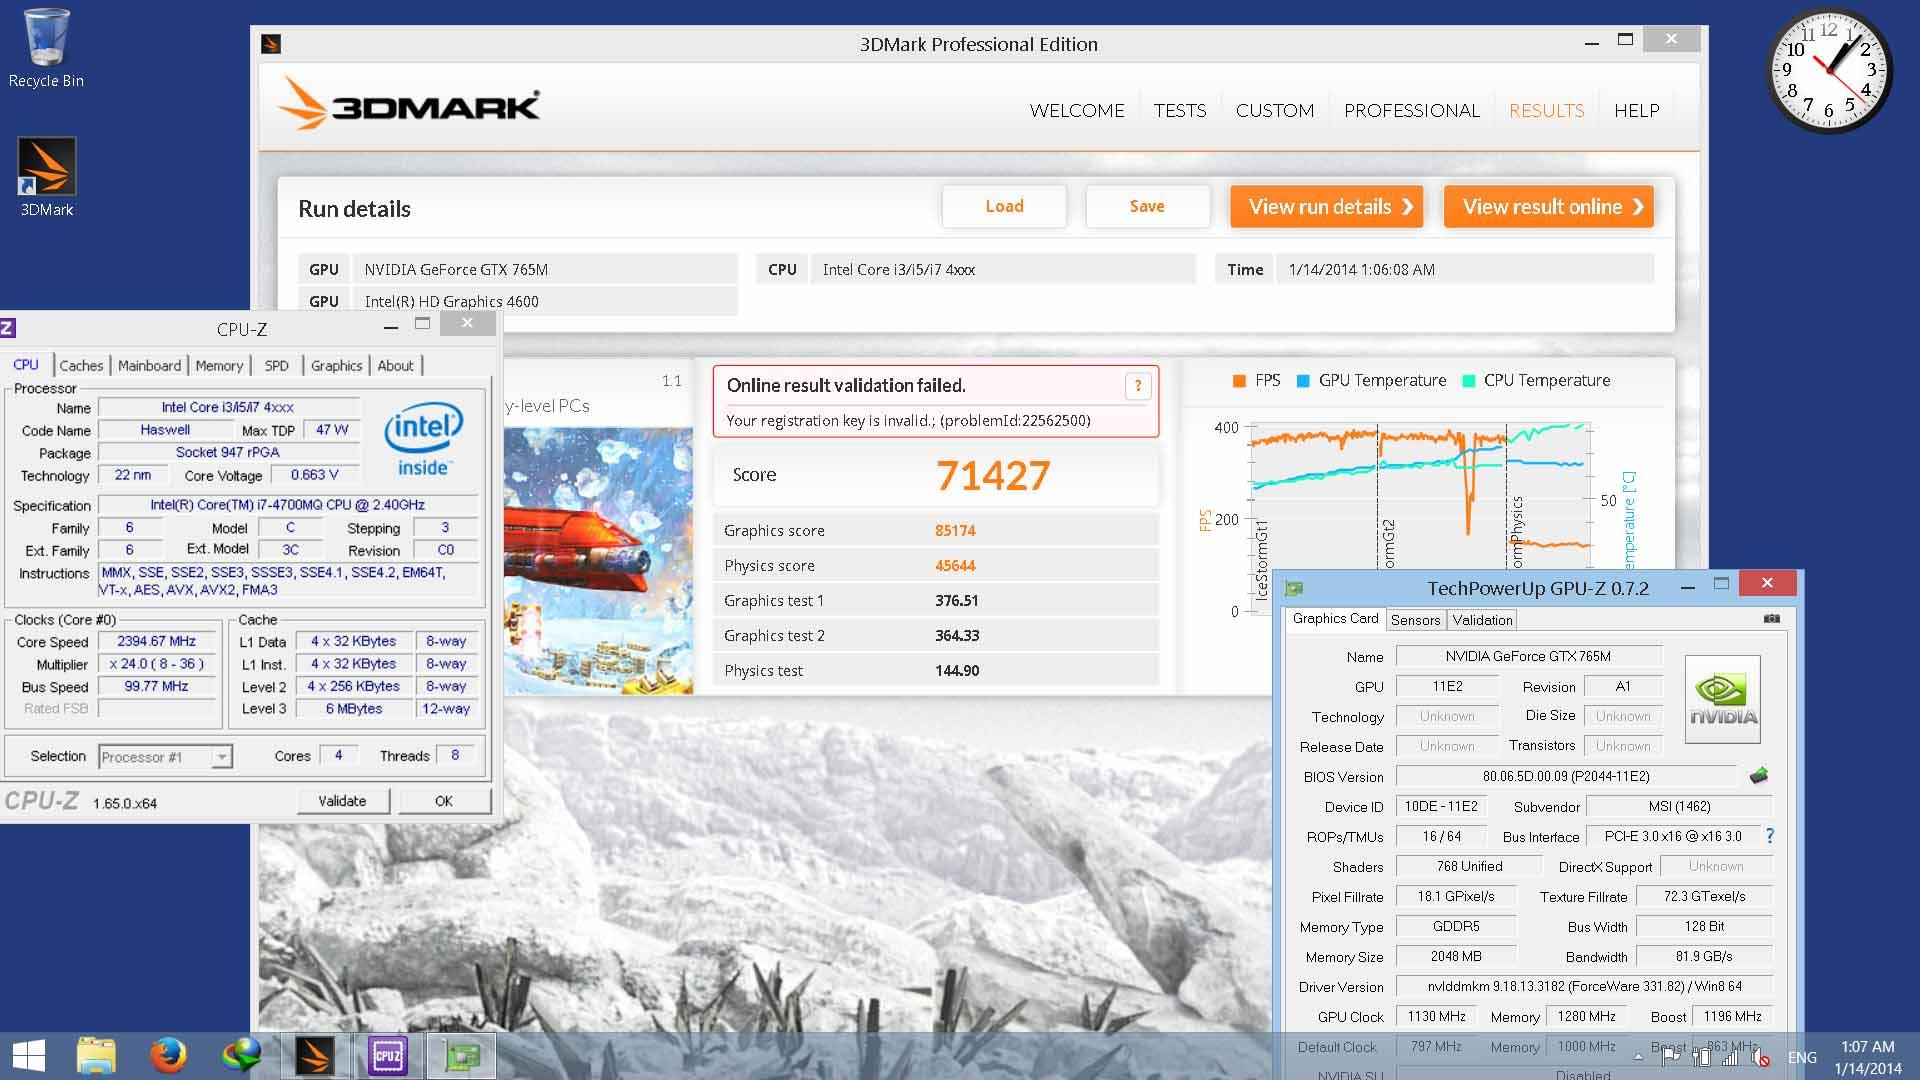Click the NVIDIA logo in GPU-Z

click(1722, 699)
